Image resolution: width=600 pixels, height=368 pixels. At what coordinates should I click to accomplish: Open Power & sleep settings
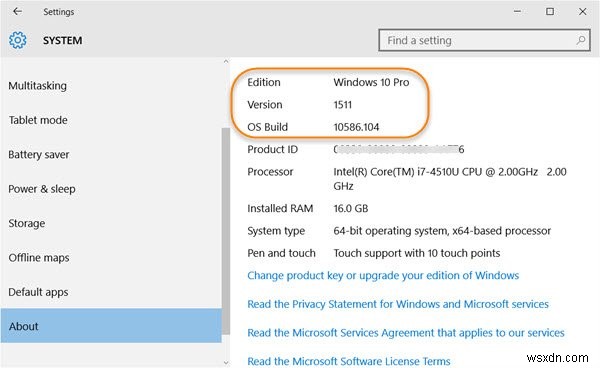point(42,189)
